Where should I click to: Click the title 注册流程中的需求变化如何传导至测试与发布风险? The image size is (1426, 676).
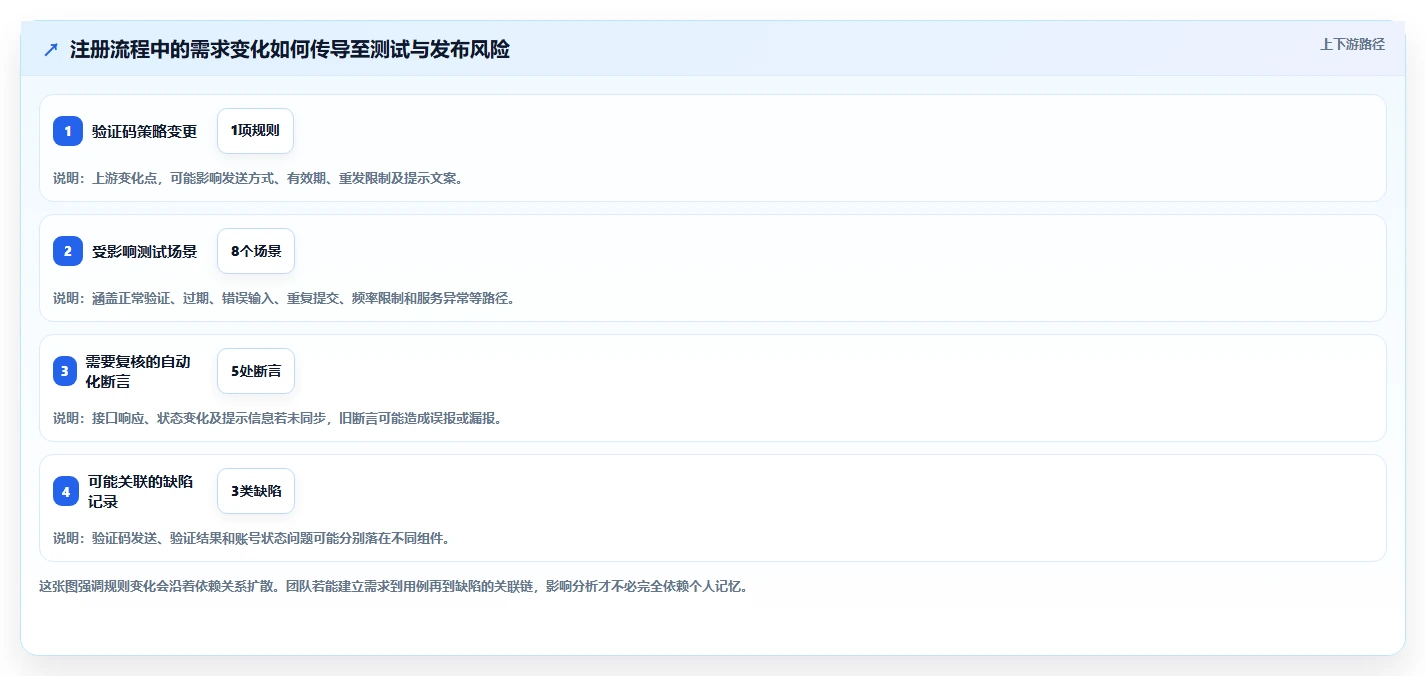click(290, 50)
